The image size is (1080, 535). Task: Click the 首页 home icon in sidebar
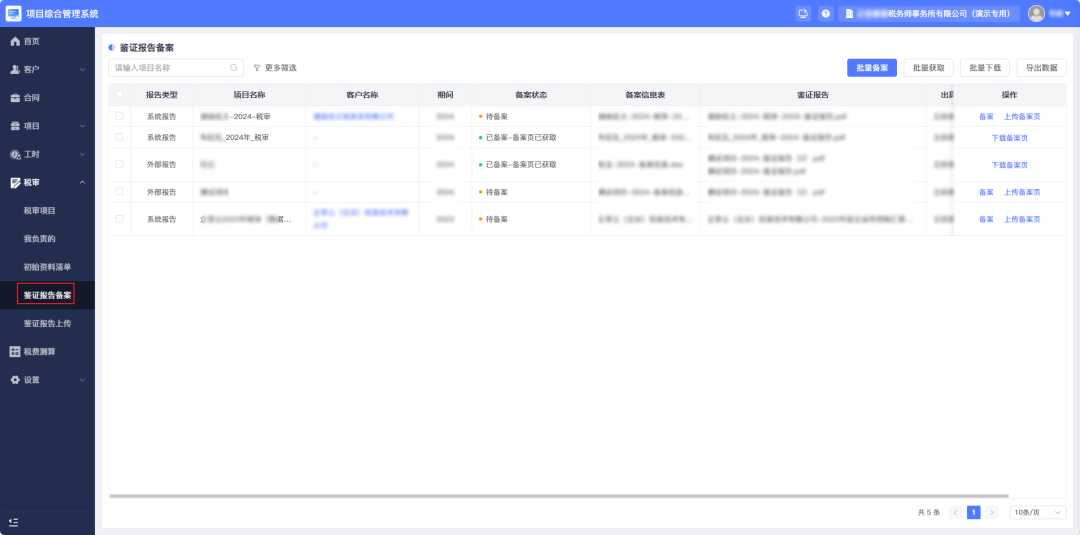tap(14, 41)
